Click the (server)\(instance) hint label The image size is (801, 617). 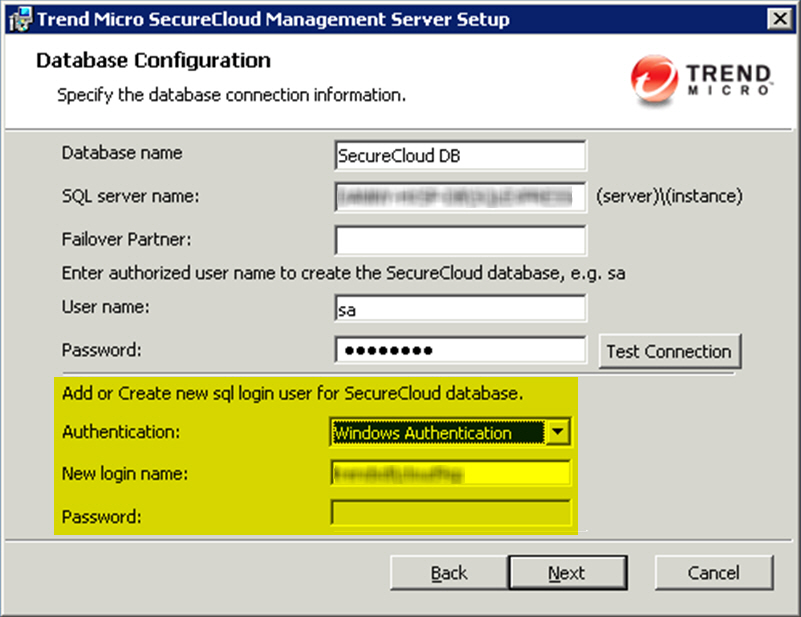pyautogui.click(x=669, y=196)
